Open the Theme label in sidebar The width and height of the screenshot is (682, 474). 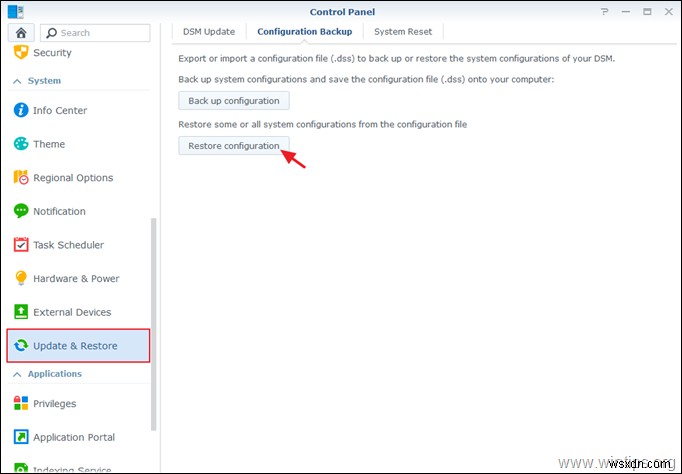pos(49,144)
